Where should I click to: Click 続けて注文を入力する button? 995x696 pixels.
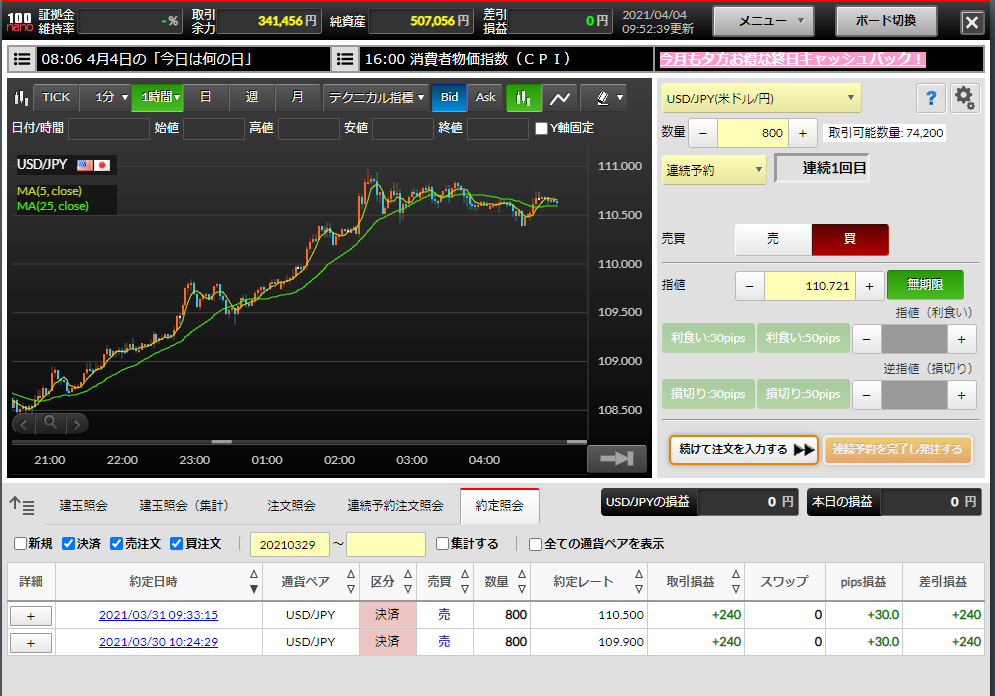point(744,450)
